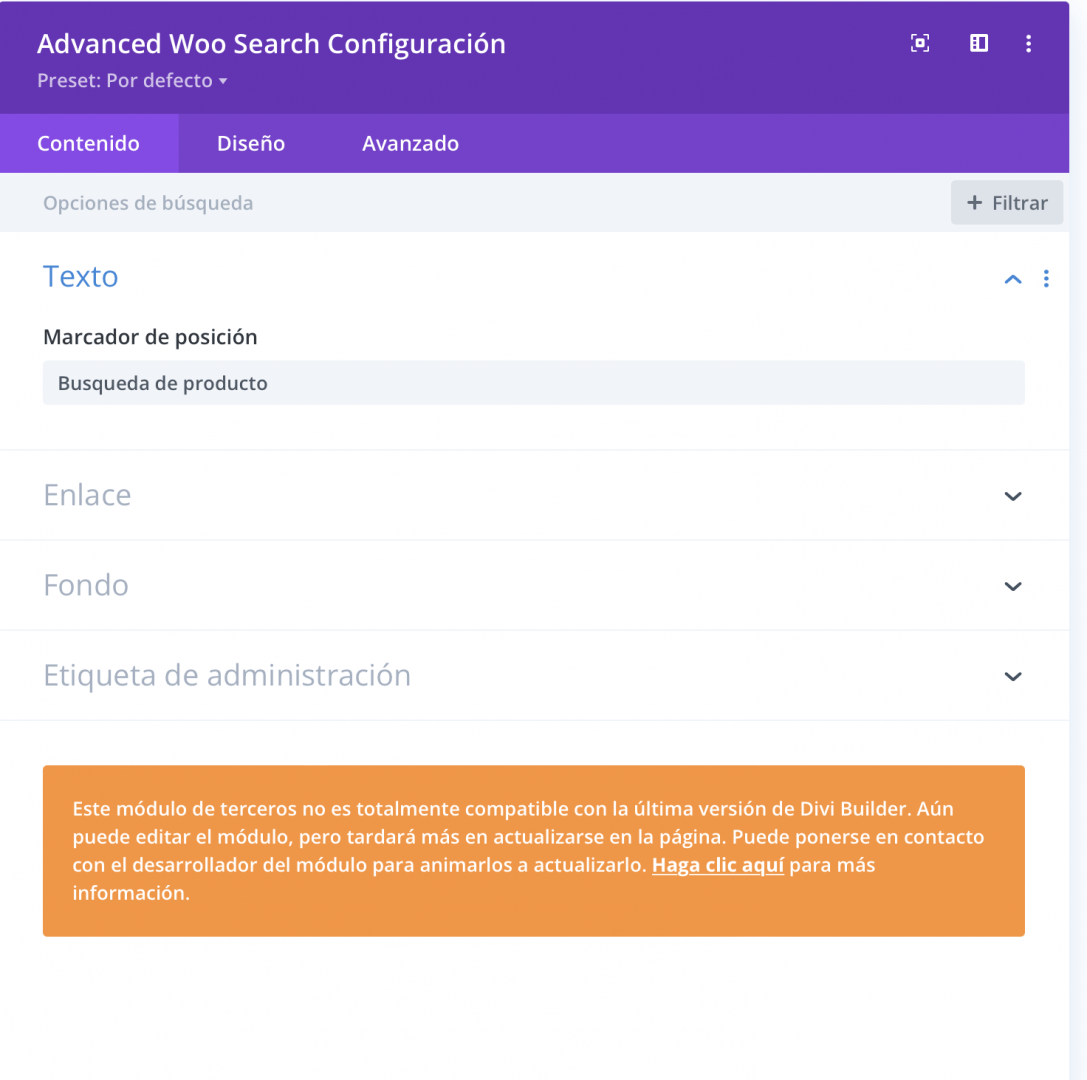The height and width of the screenshot is (1080, 1087).
Task: Switch to Contenido tab
Action: click(89, 143)
